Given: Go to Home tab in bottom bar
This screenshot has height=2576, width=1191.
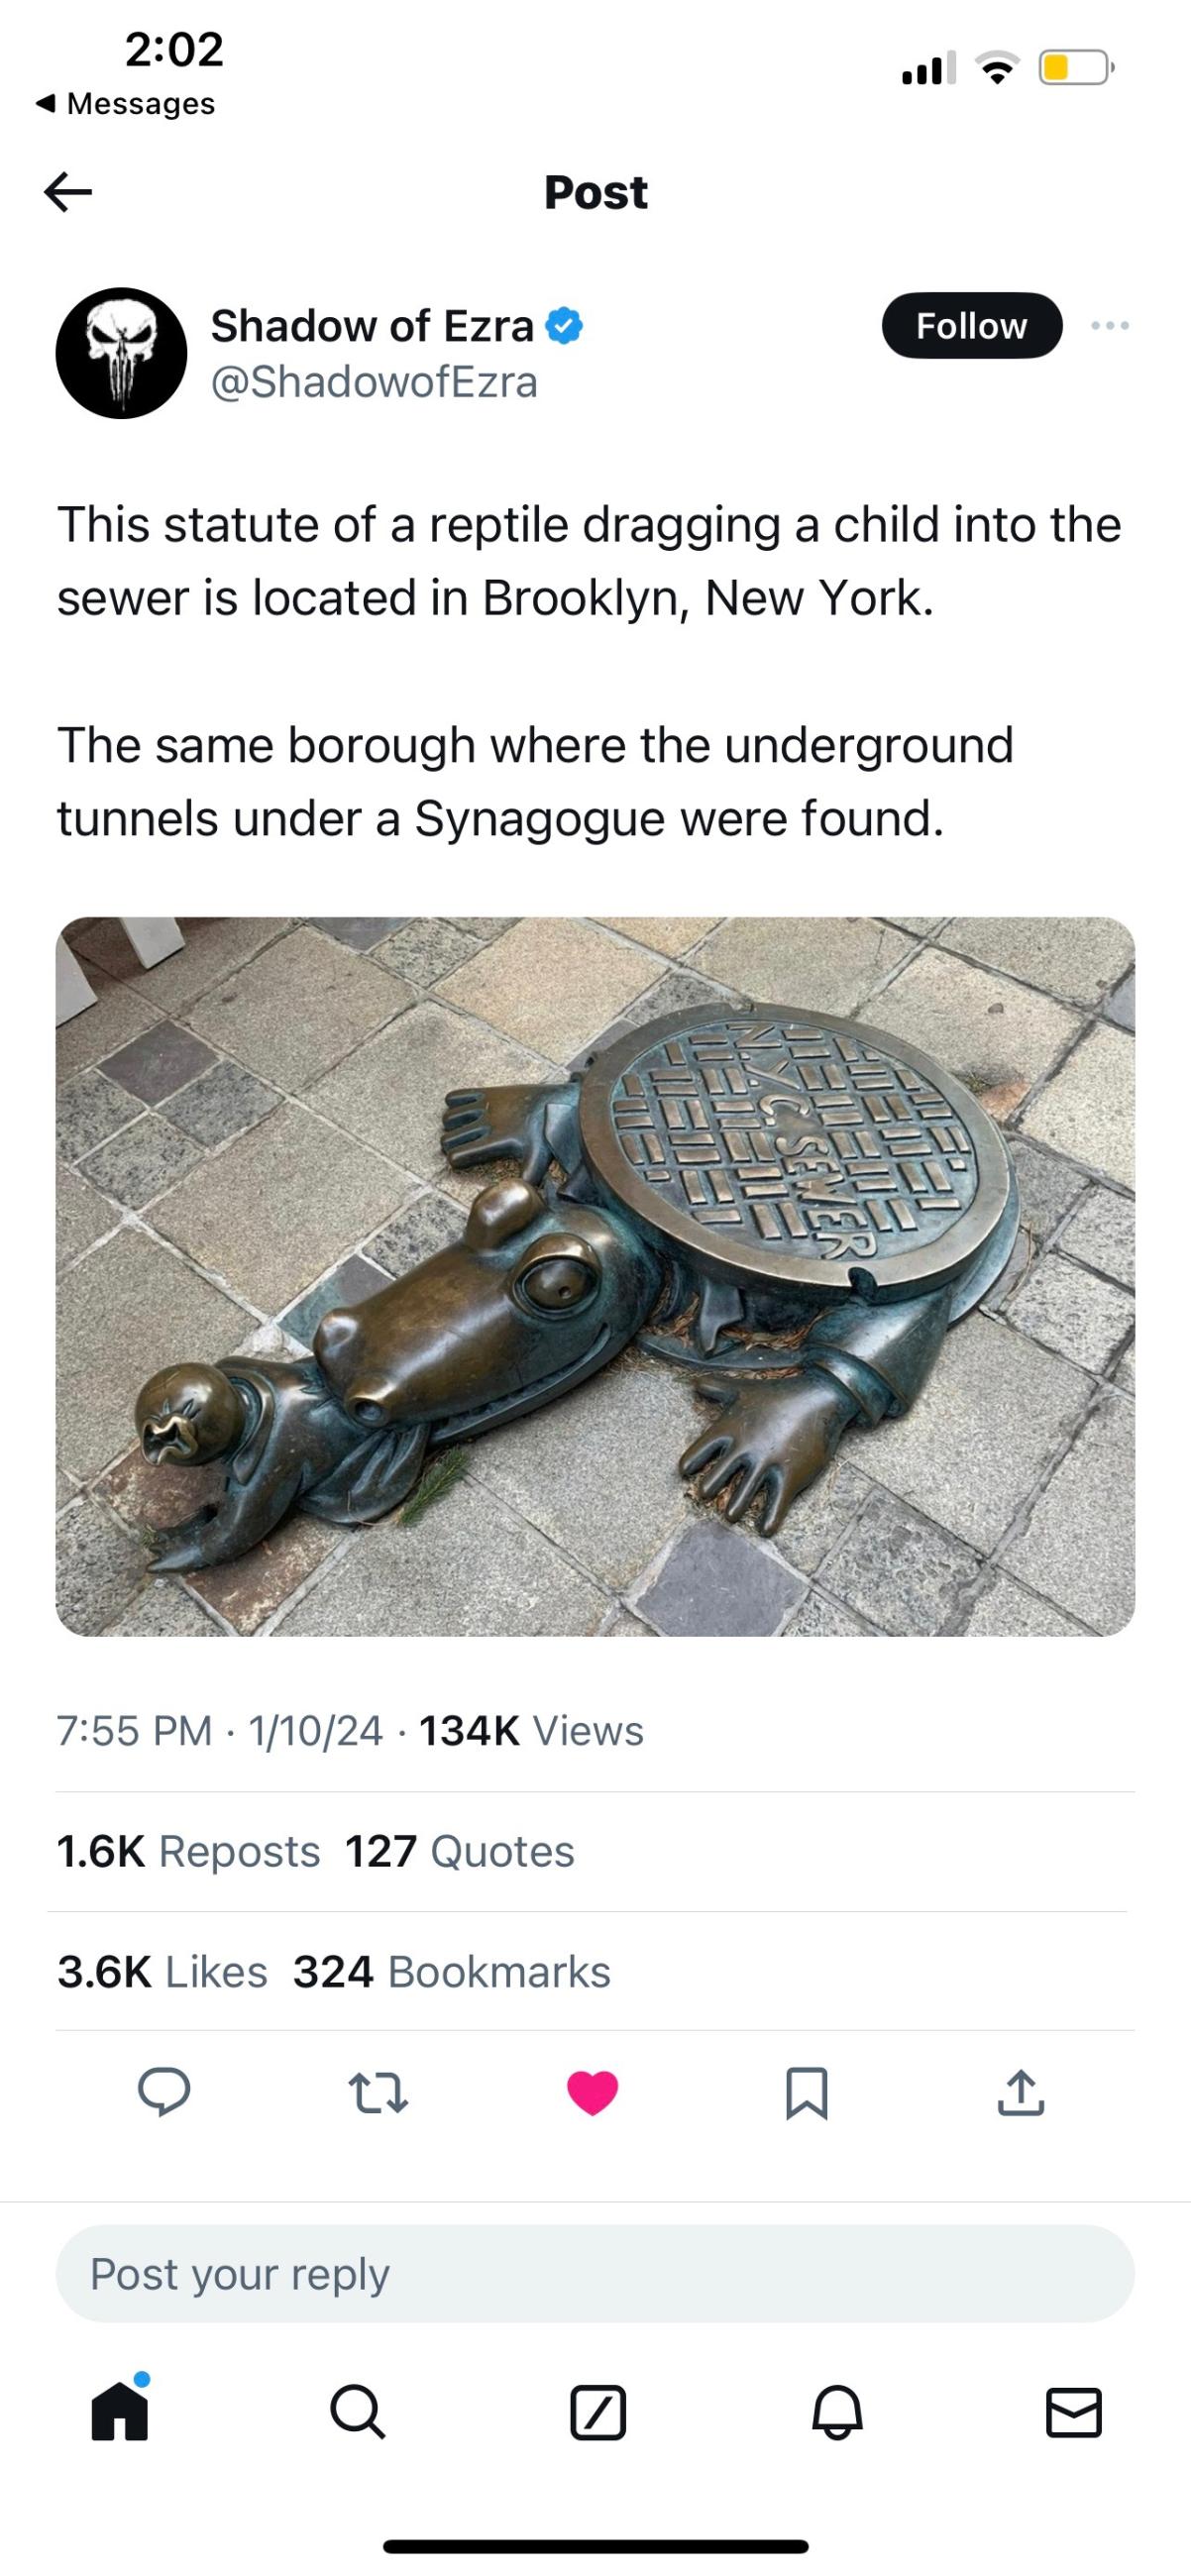Looking at the screenshot, I should click(121, 2411).
